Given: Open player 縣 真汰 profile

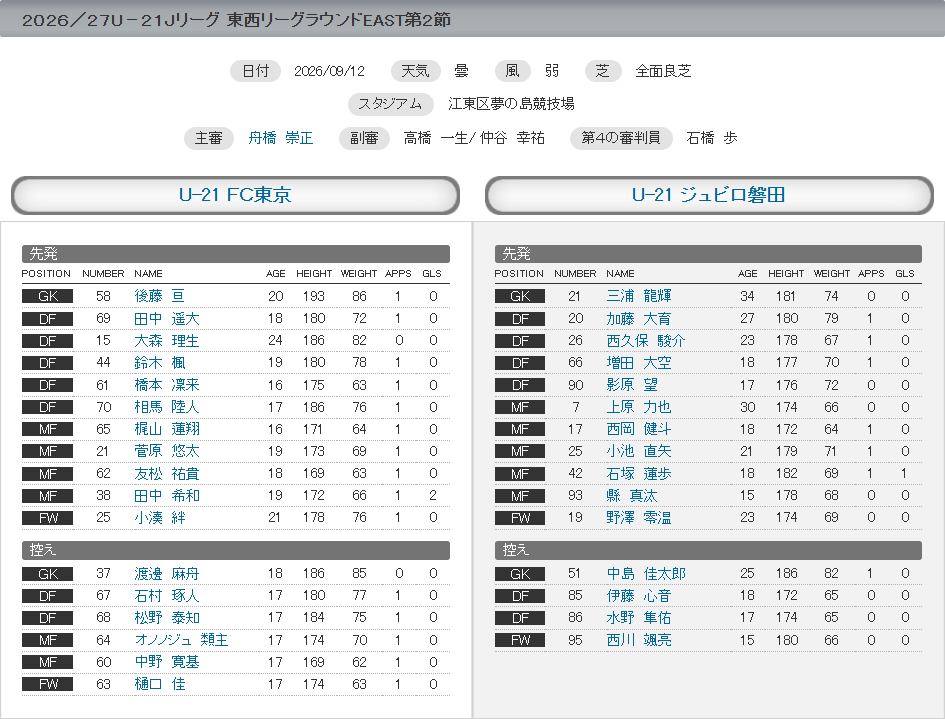Looking at the screenshot, I should tap(632, 495).
